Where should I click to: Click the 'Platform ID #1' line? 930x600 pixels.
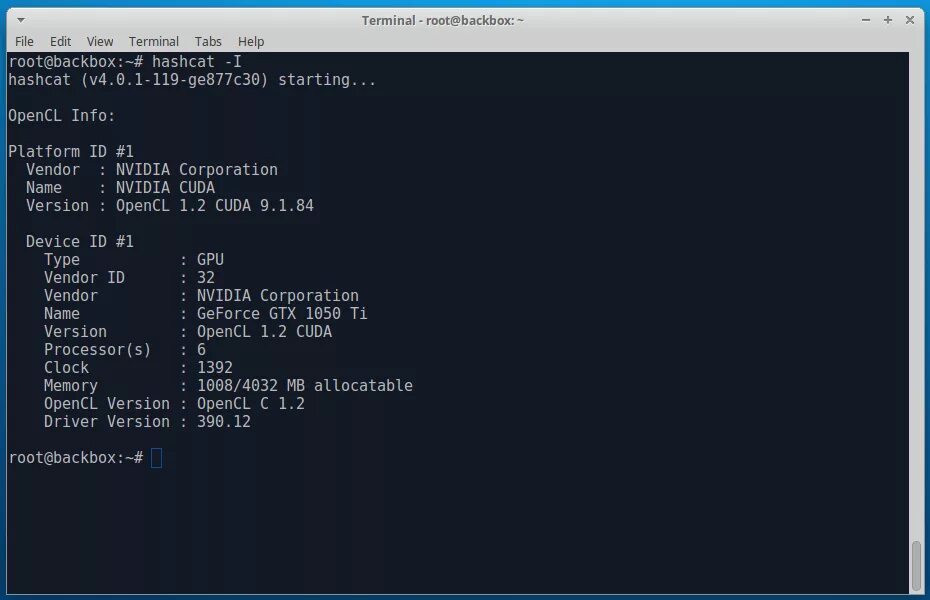[x=71, y=152]
